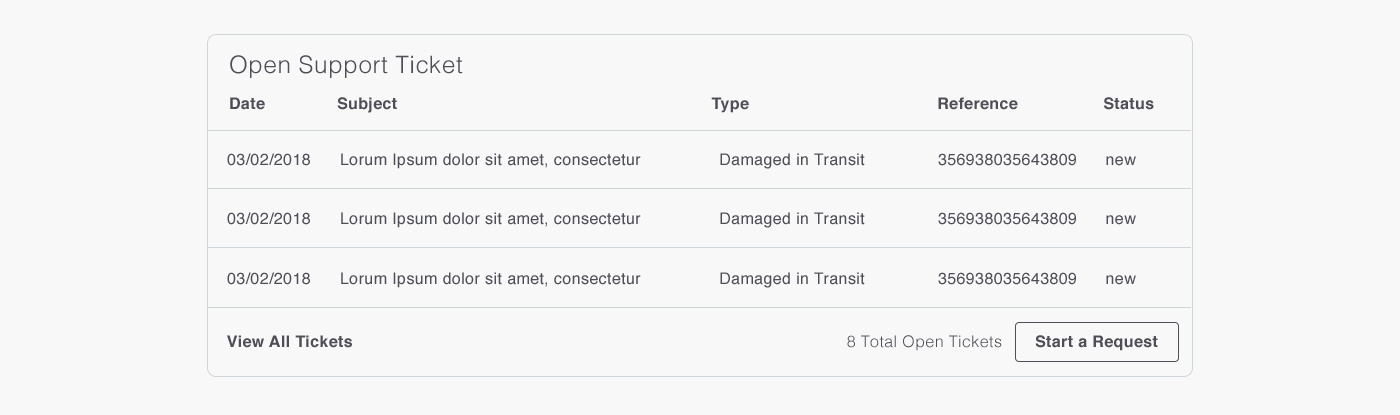
Task: Sort by the Subject column header
Action: pos(367,104)
